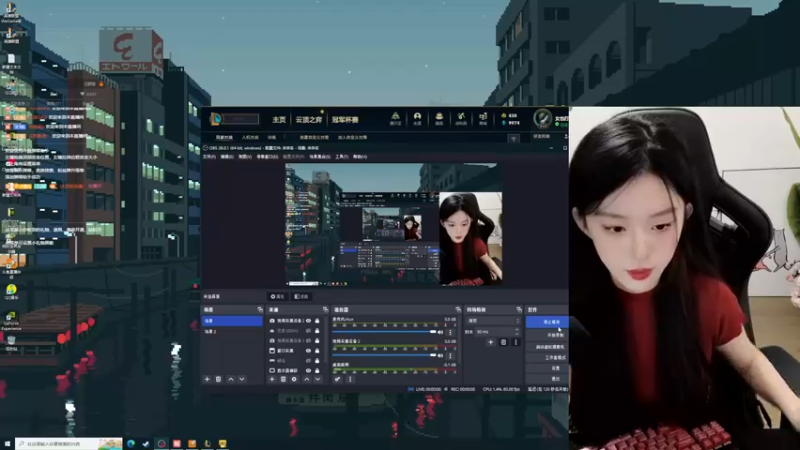Viewport: 800px width, 450px height.
Task: Show the Text (GDI+) source
Action: click(308, 331)
